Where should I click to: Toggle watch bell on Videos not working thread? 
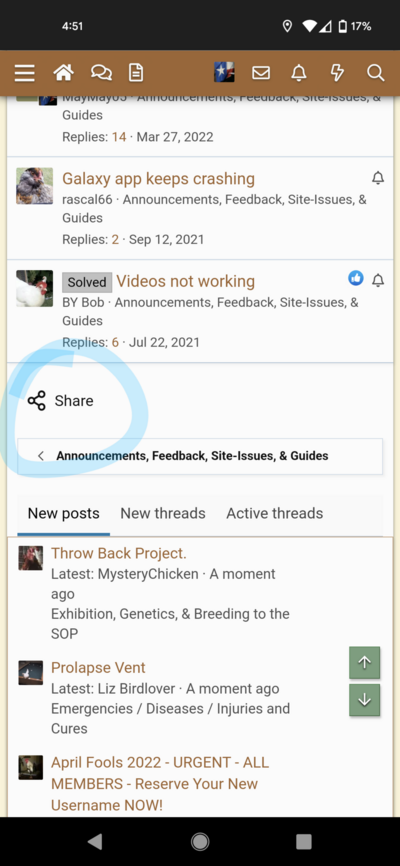(378, 281)
